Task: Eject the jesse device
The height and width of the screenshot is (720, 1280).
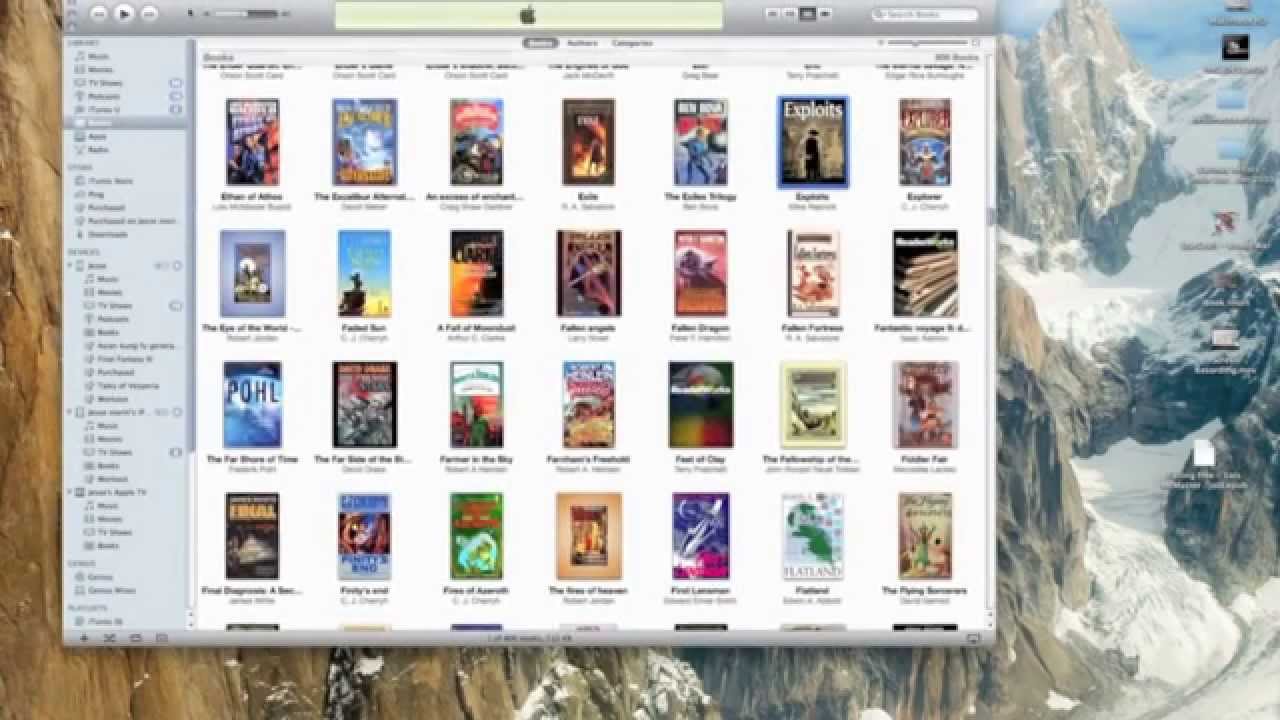Action: (x=177, y=266)
